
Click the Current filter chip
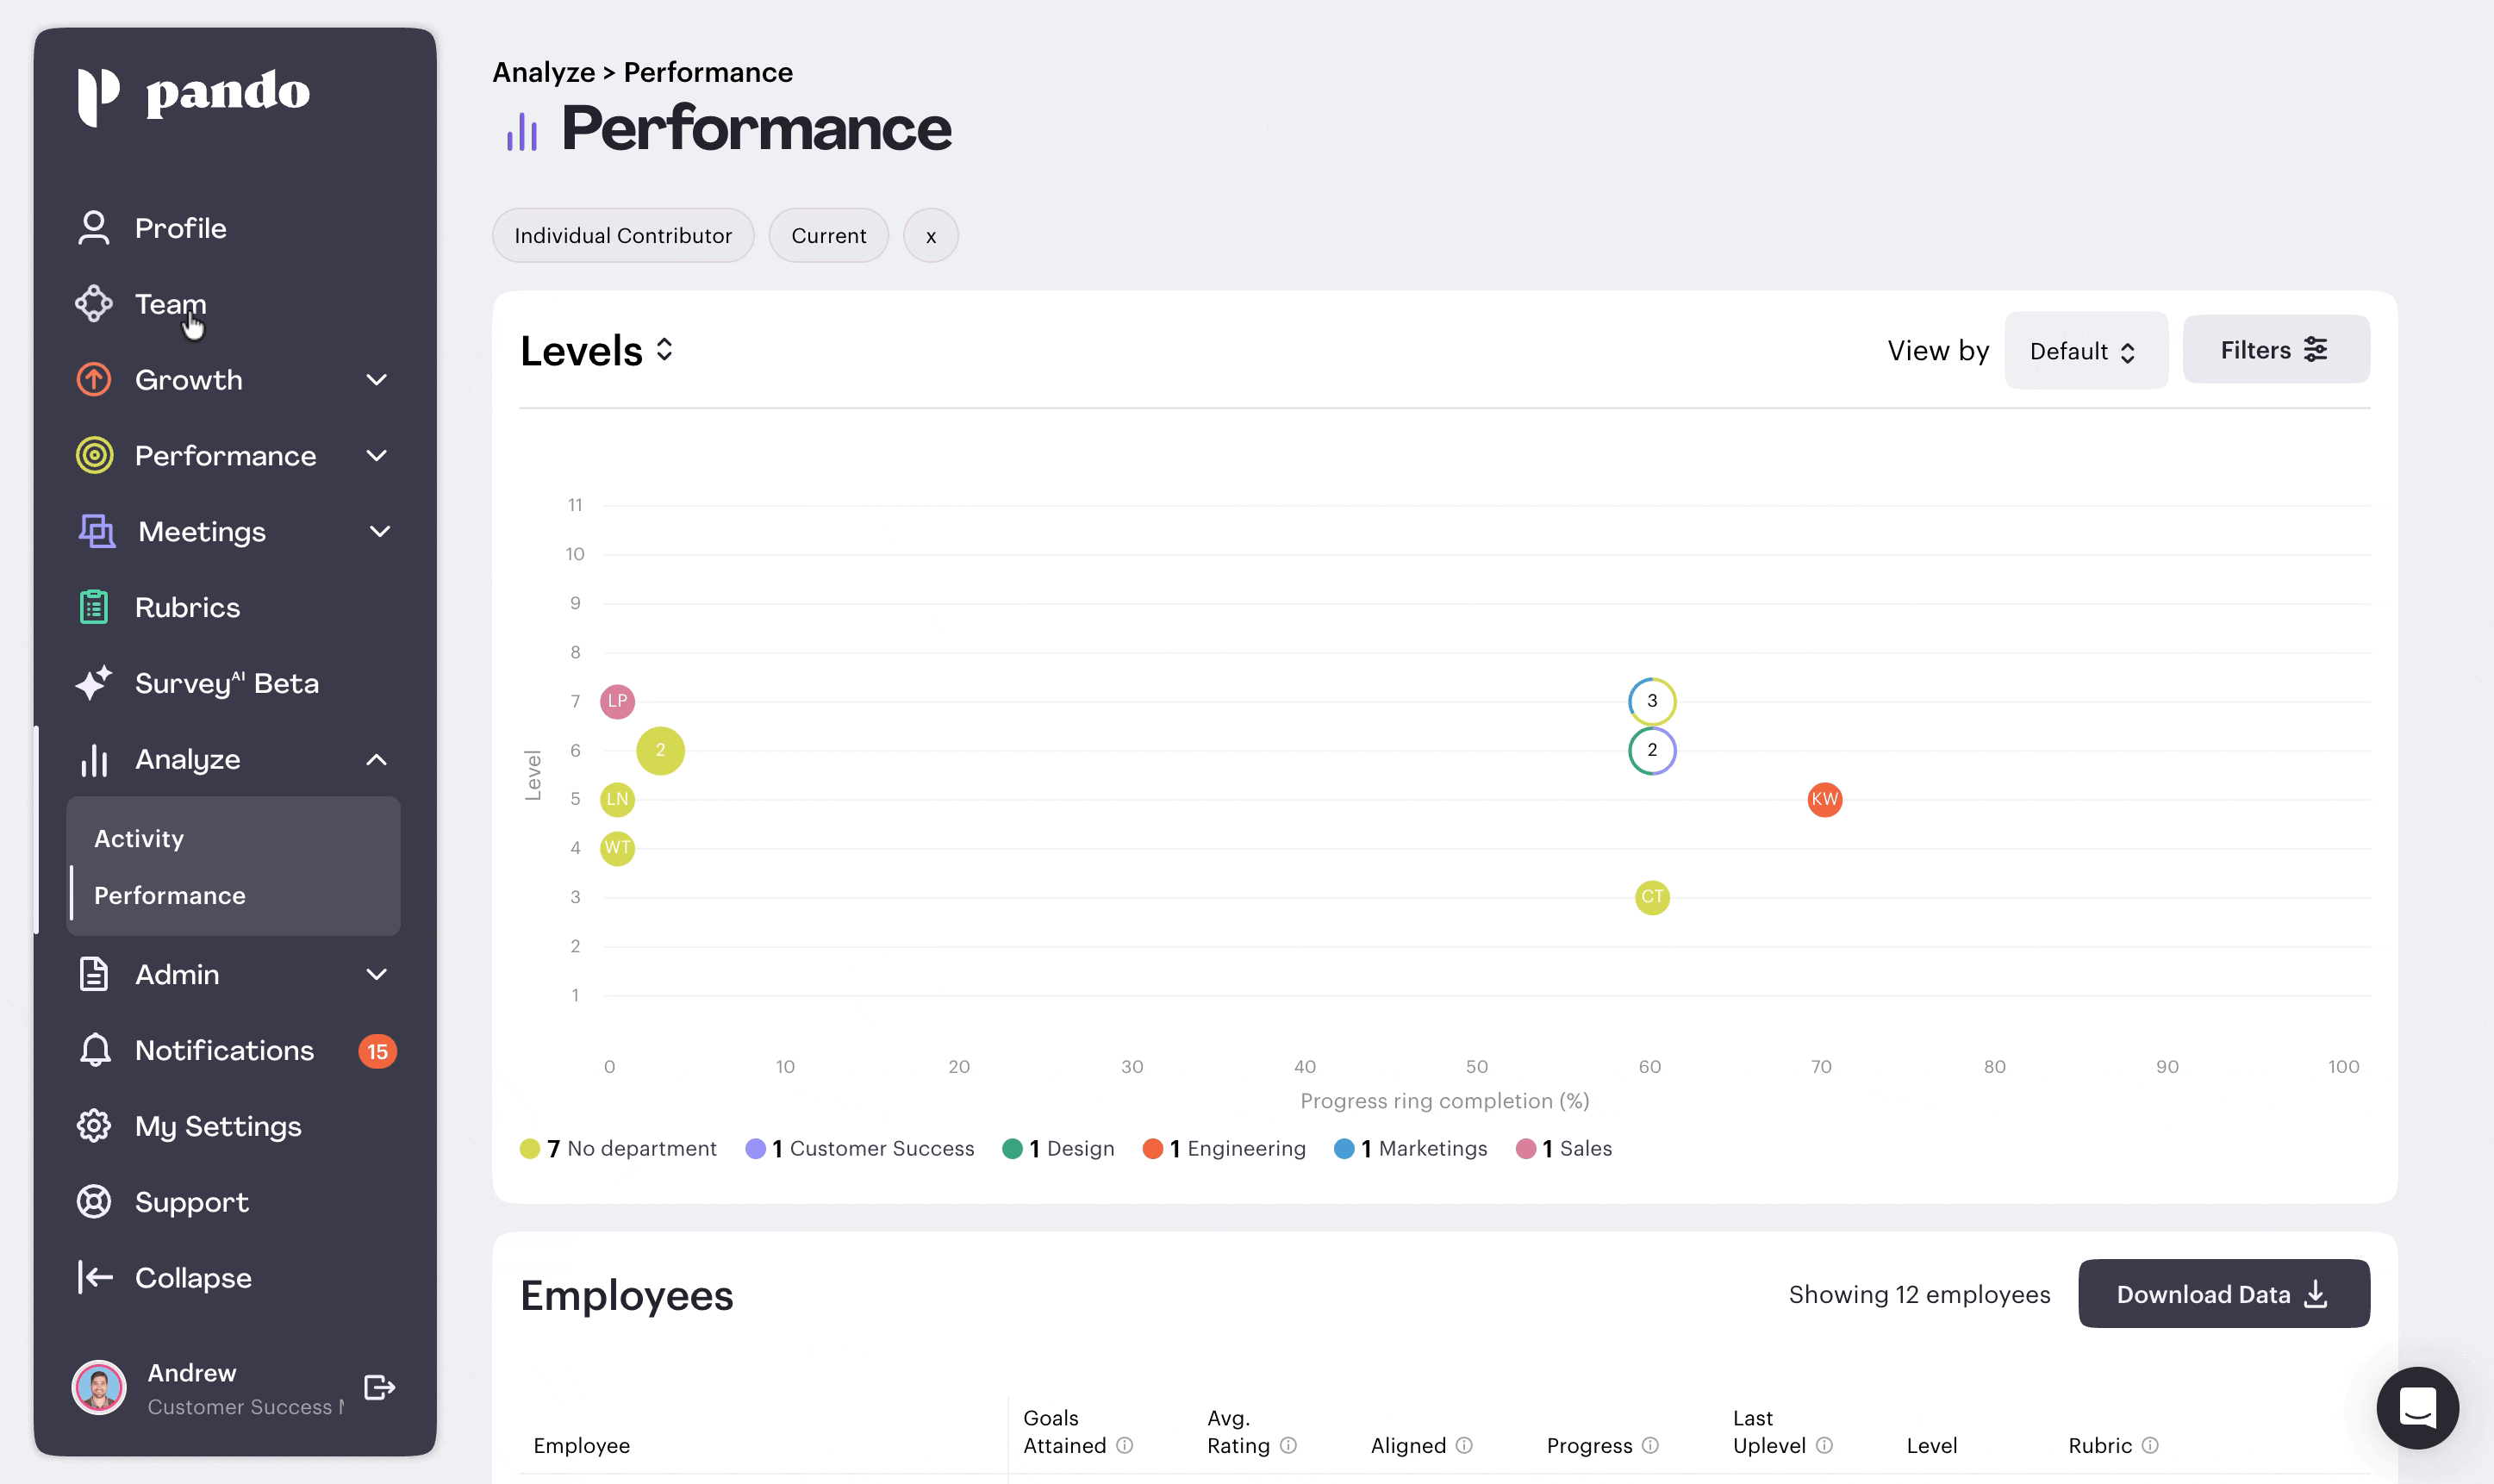coord(829,236)
